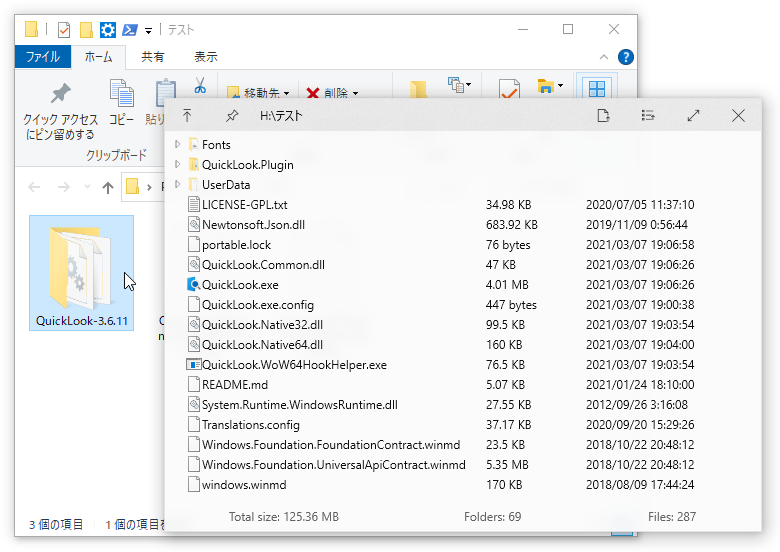Open recent locations dropdown arrow
The width and height of the screenshot is (780, 552).
click(88, 187)
